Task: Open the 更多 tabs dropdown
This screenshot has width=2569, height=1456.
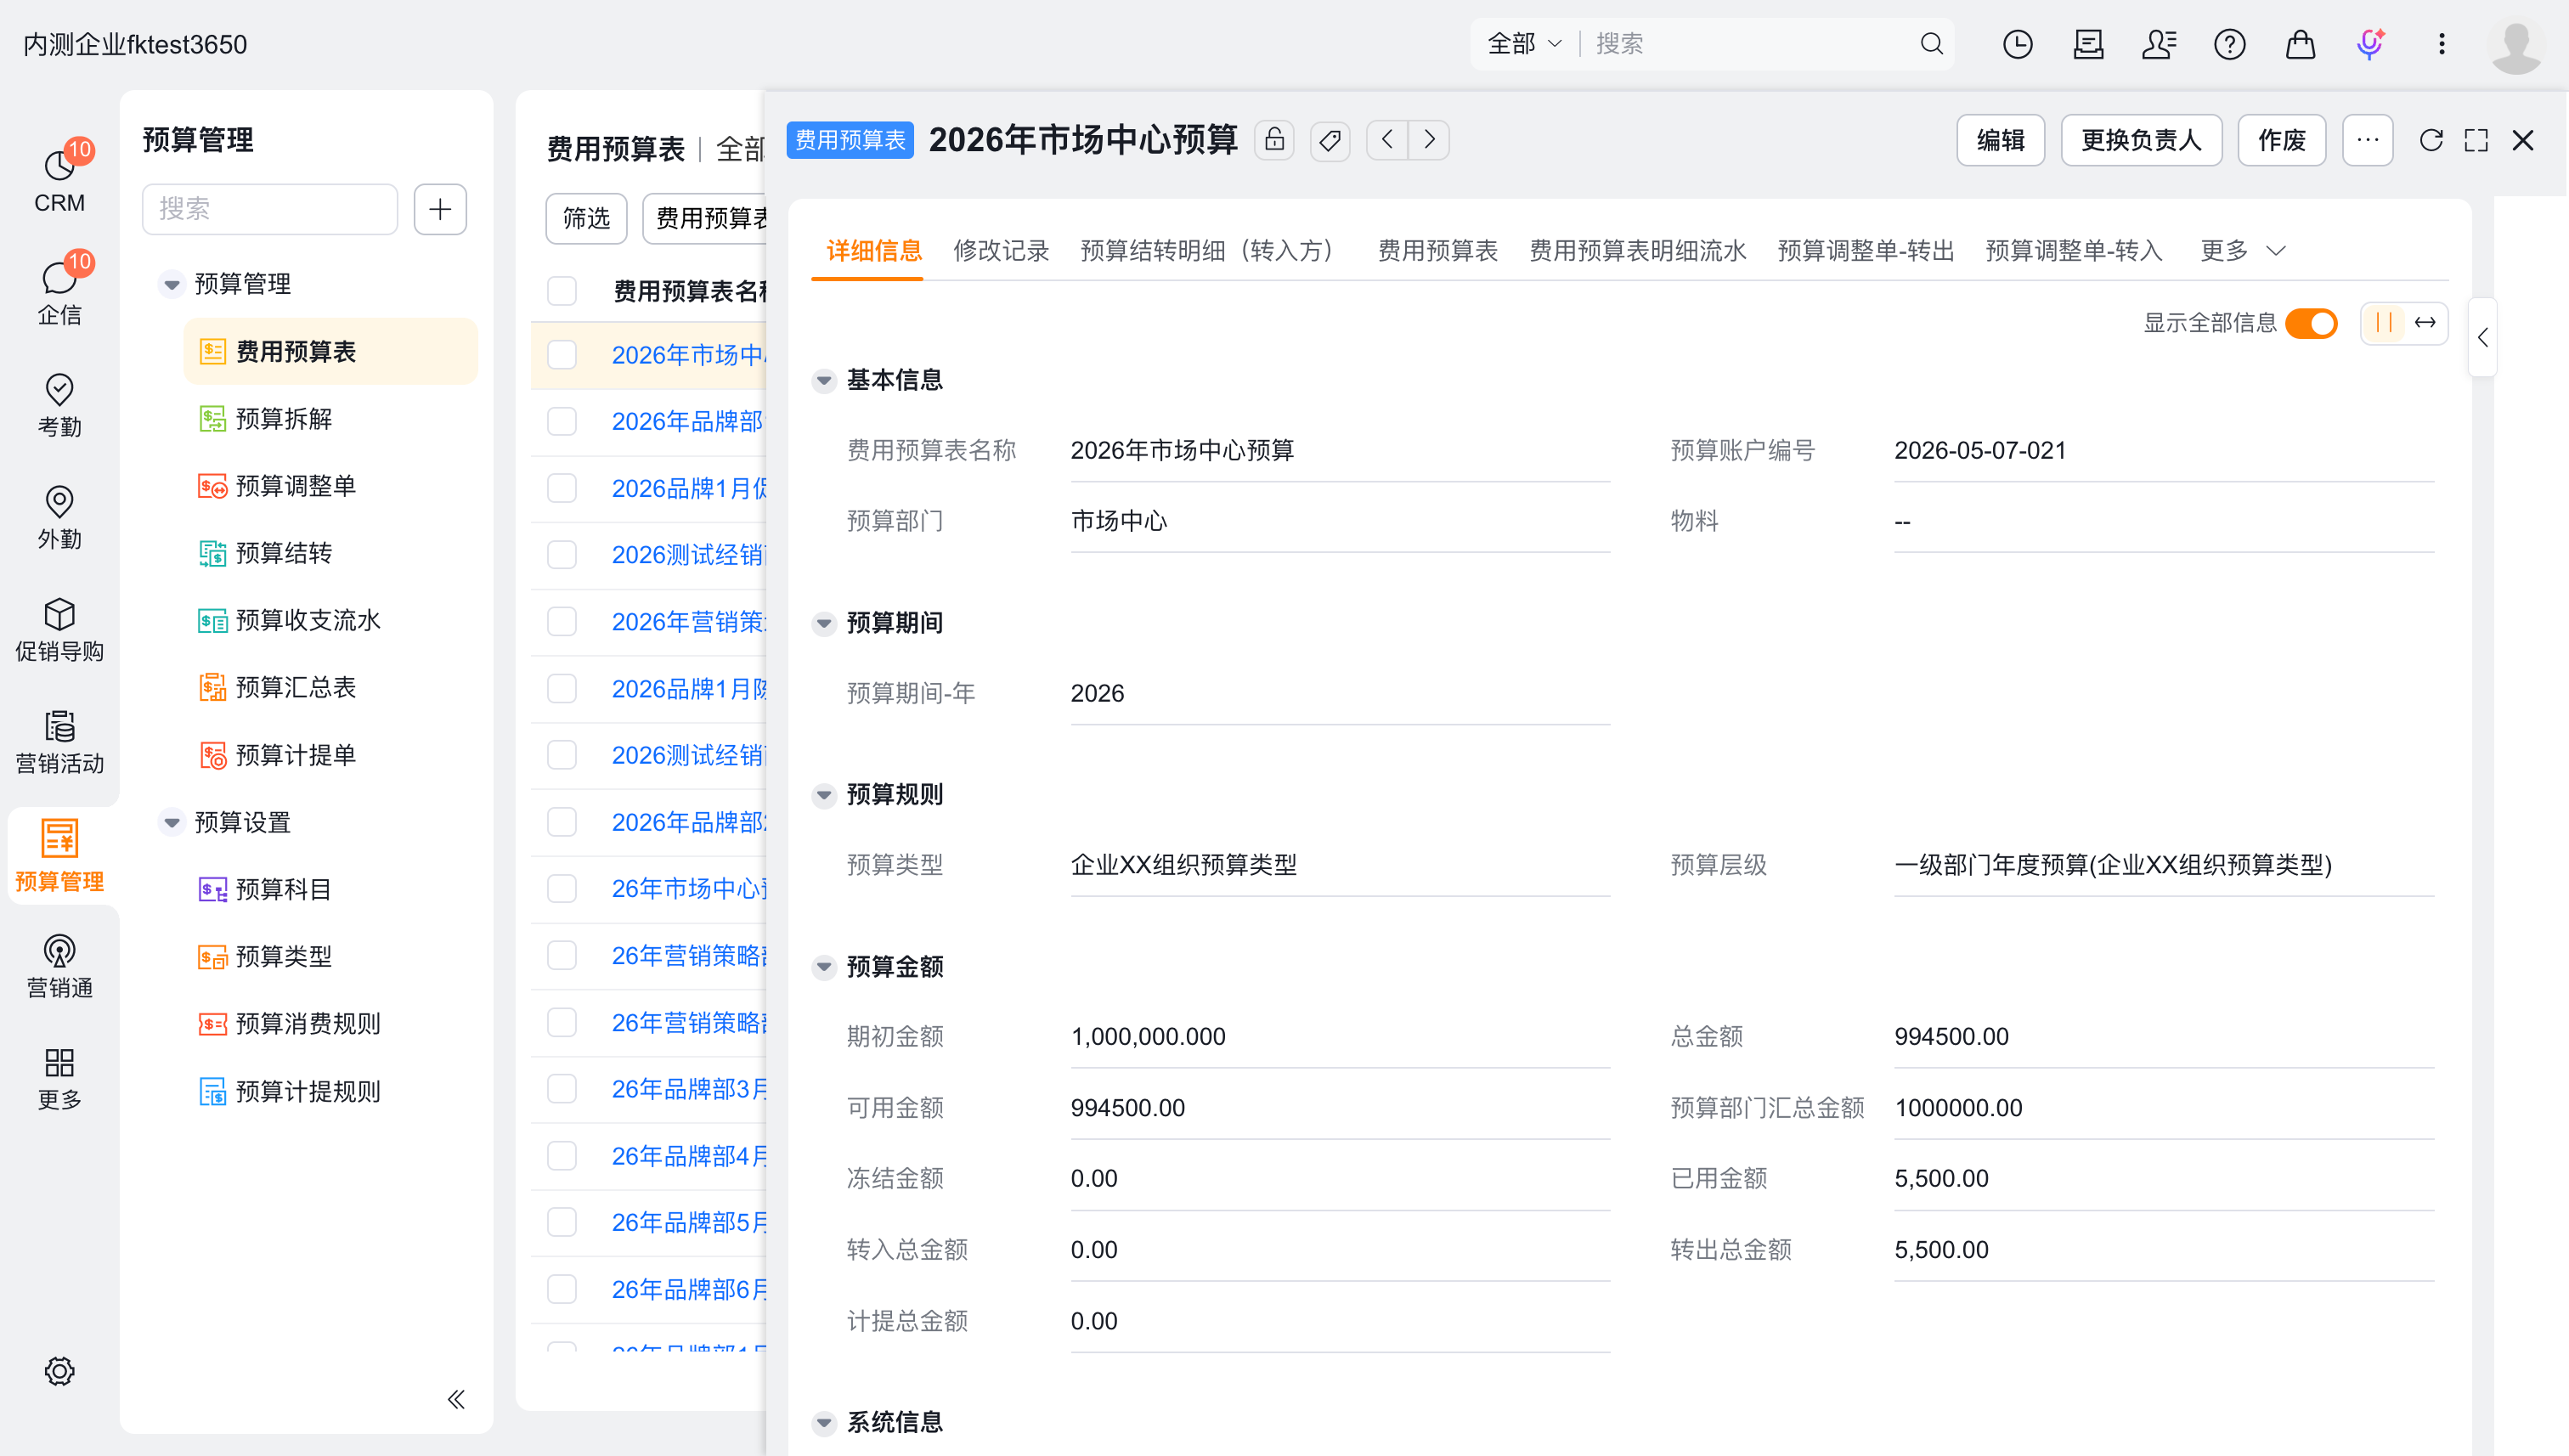Action: click(2242, 250)
